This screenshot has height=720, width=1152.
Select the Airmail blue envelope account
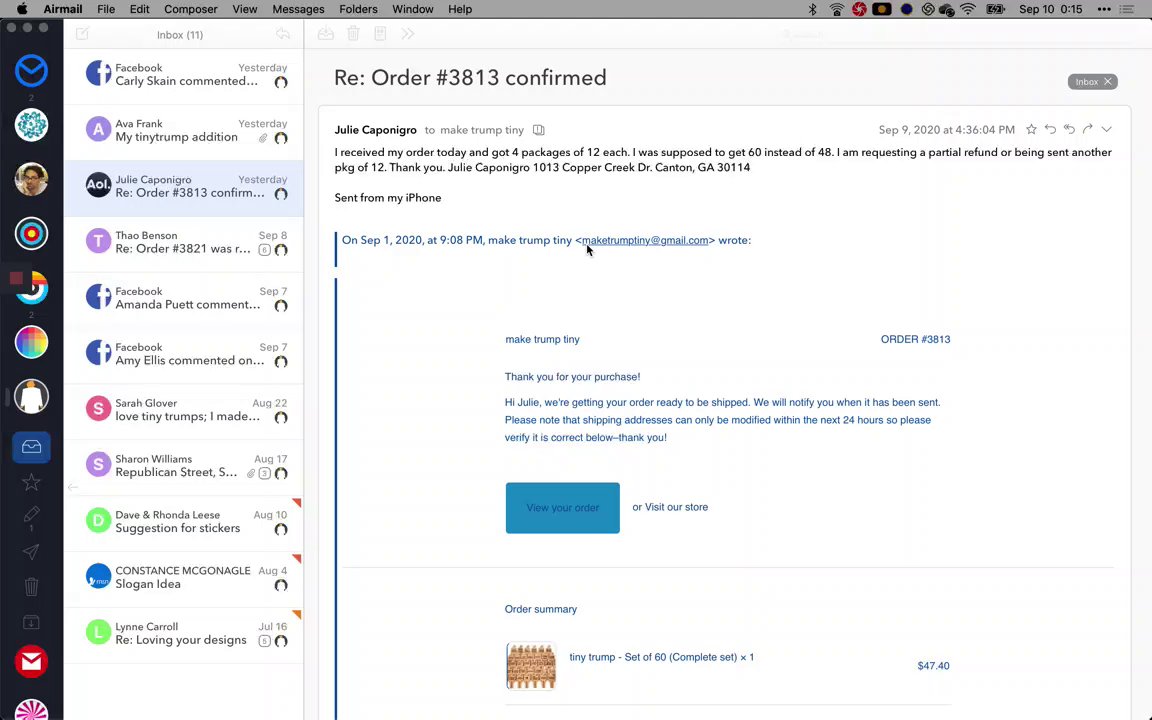coord(32,71)
